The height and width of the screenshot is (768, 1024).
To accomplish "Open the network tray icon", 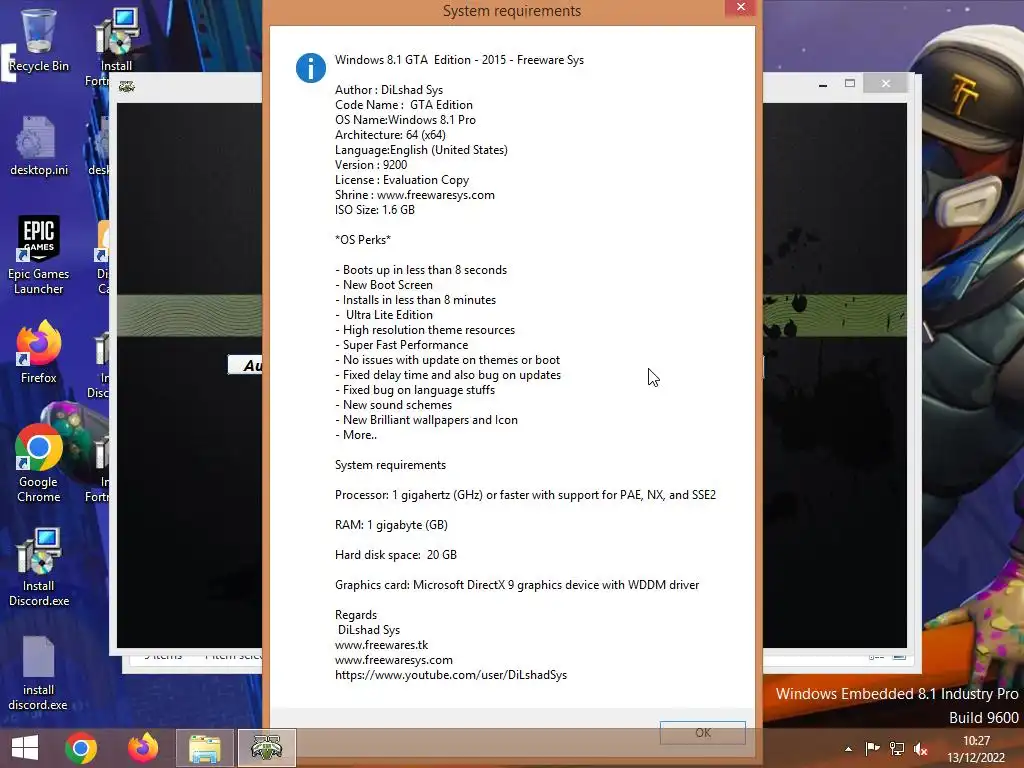I will (897, 749).
